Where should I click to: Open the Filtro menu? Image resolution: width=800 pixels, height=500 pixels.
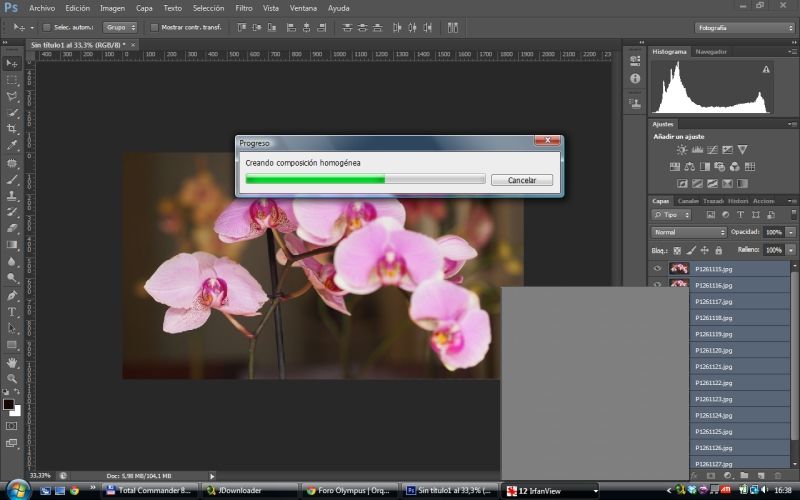(244, 8)
